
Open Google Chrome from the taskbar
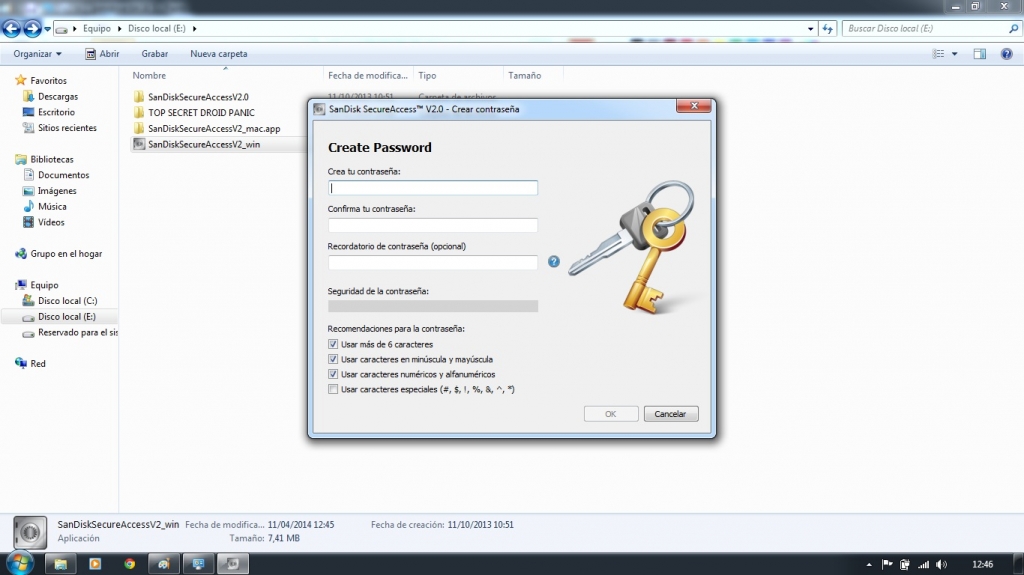pyautogui.click(x=129, y=564)
